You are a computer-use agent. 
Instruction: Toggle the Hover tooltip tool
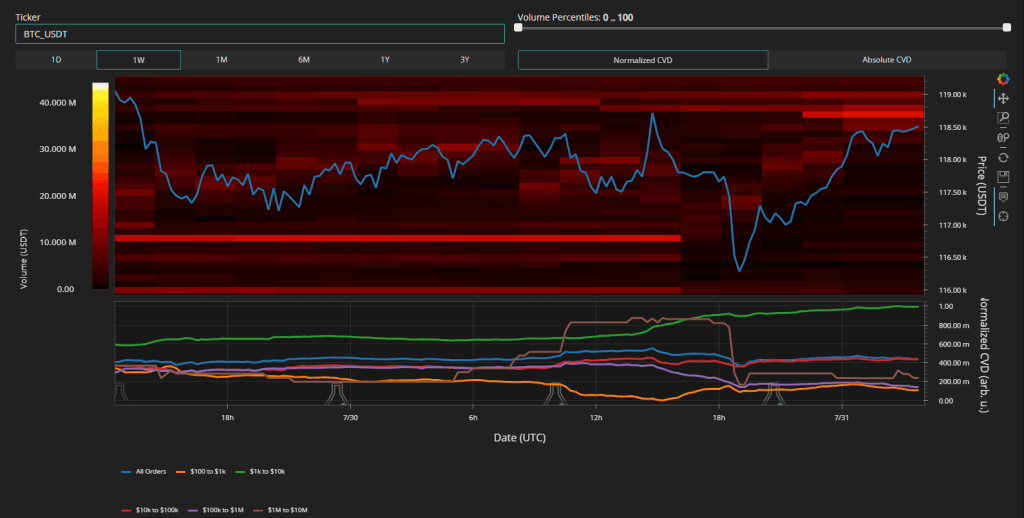1003,197
